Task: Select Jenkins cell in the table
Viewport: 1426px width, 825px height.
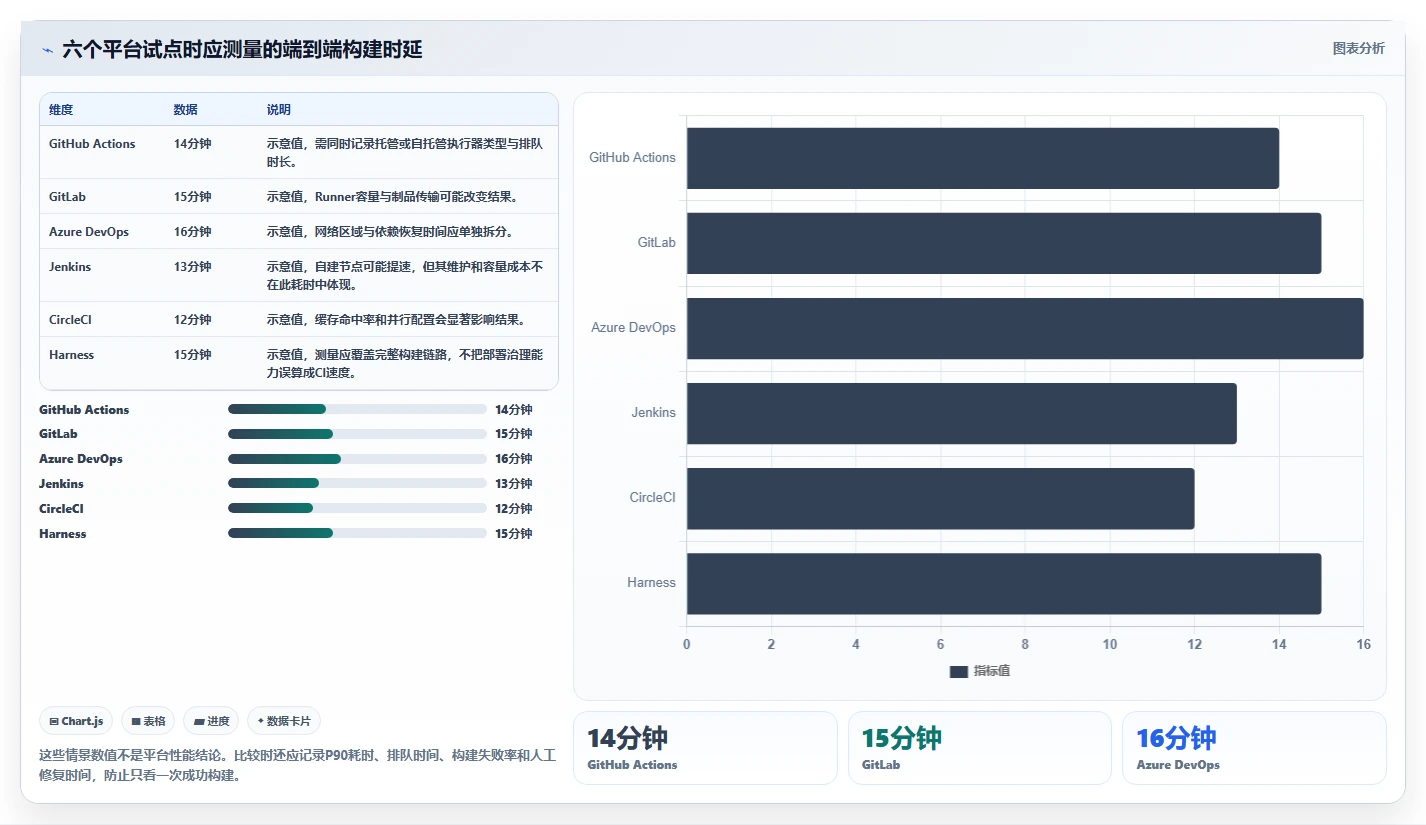Action: pos(70,267)
